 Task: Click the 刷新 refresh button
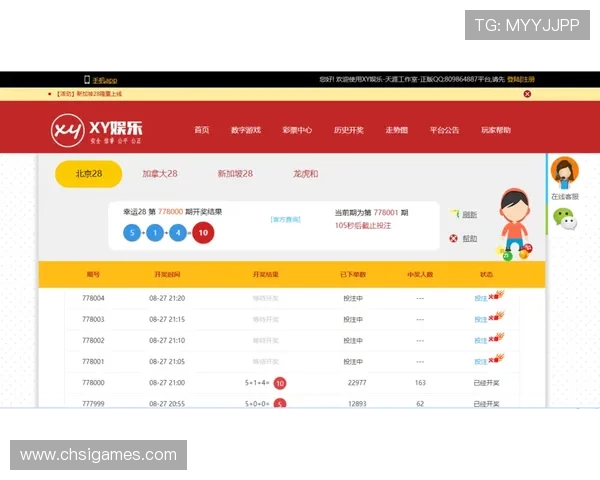[469, 214]
